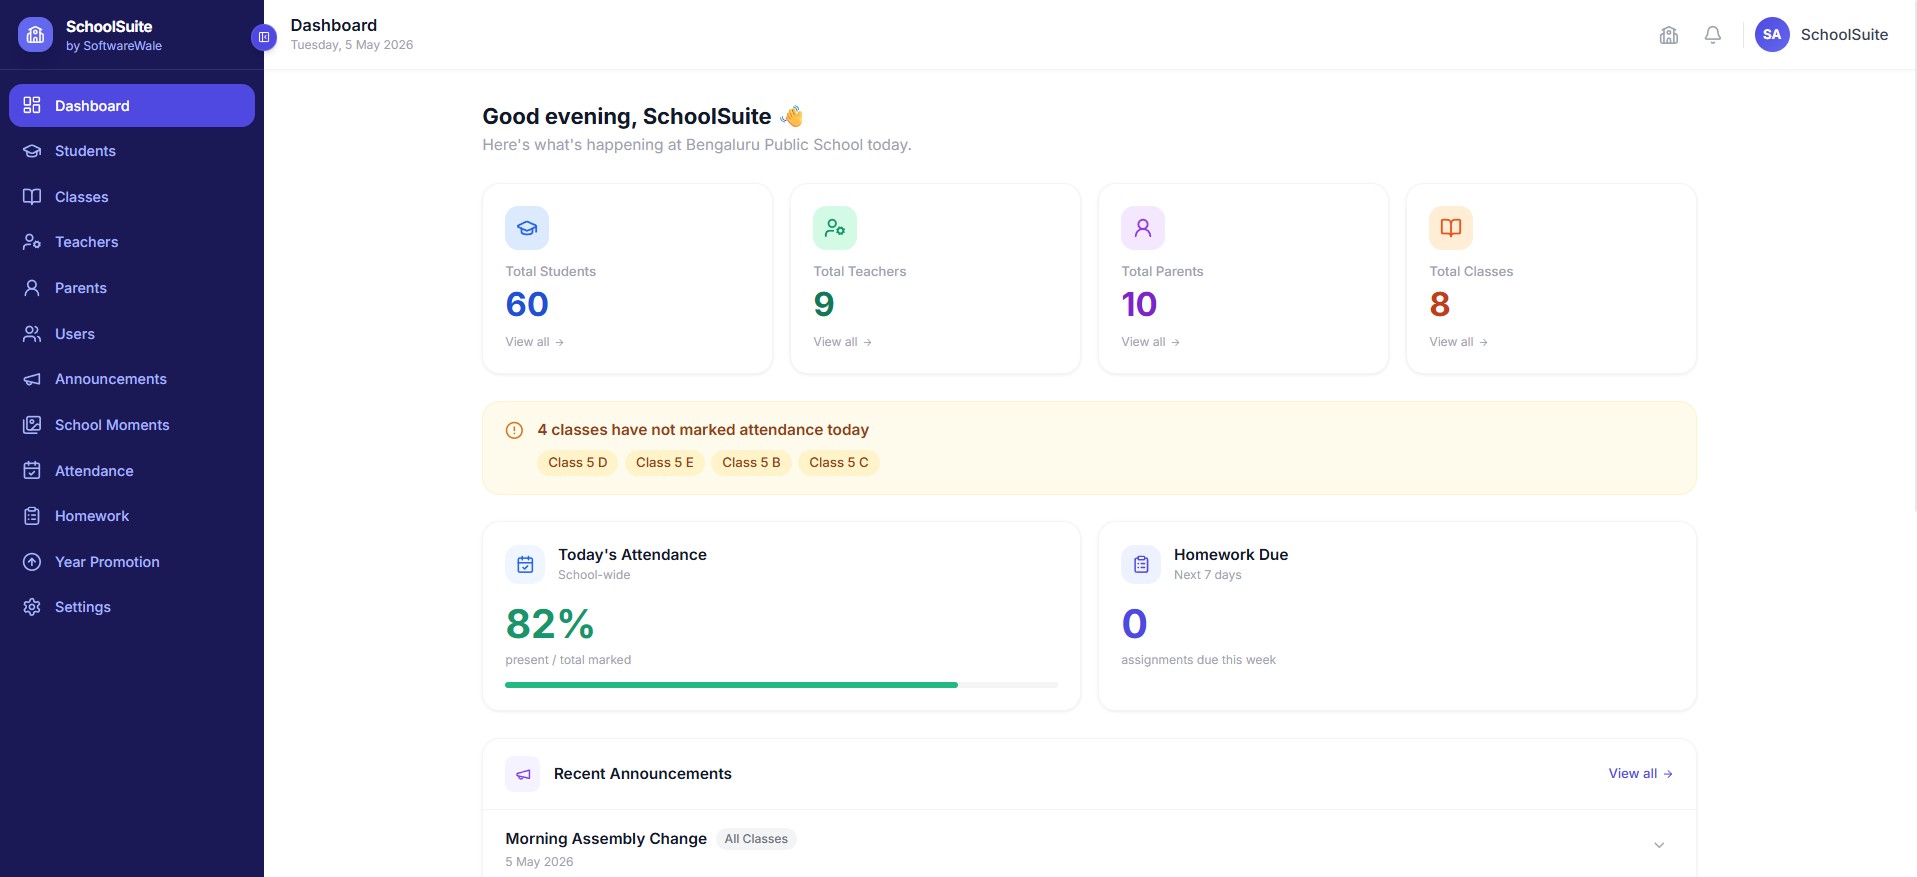Click the 10 total parents number
Viewport: 1917px width, 877px height.
tap(1139, 304)
